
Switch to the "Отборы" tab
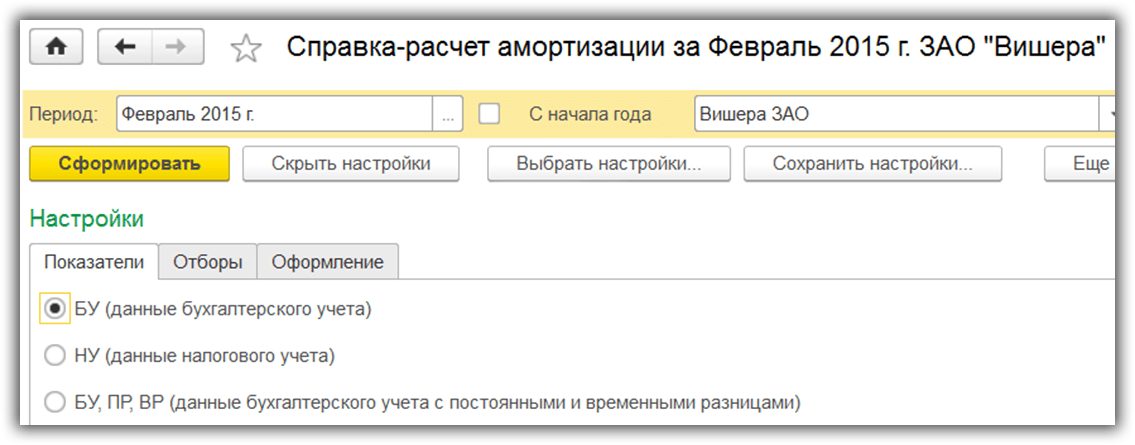208,262
